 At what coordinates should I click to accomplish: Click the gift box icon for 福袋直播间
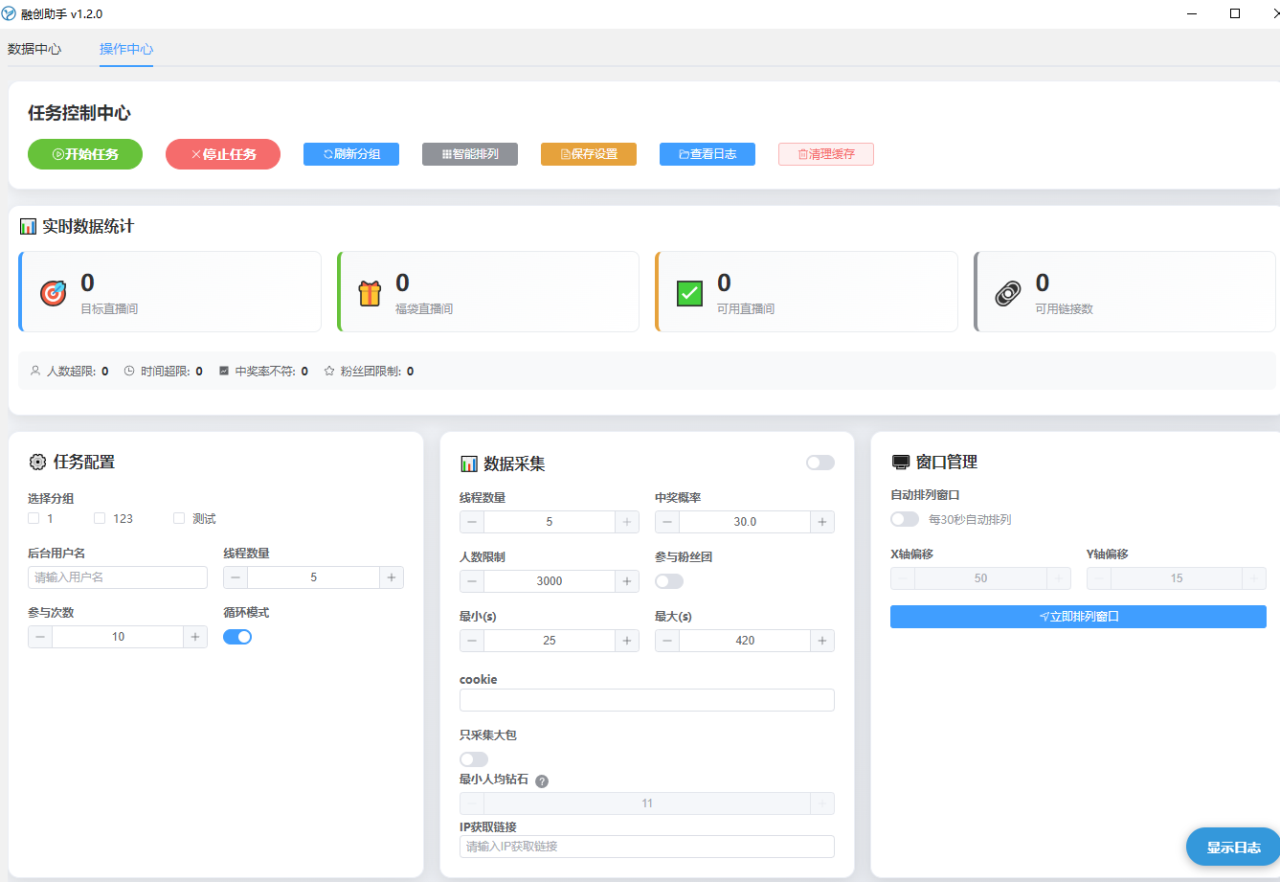click(370, 293)
